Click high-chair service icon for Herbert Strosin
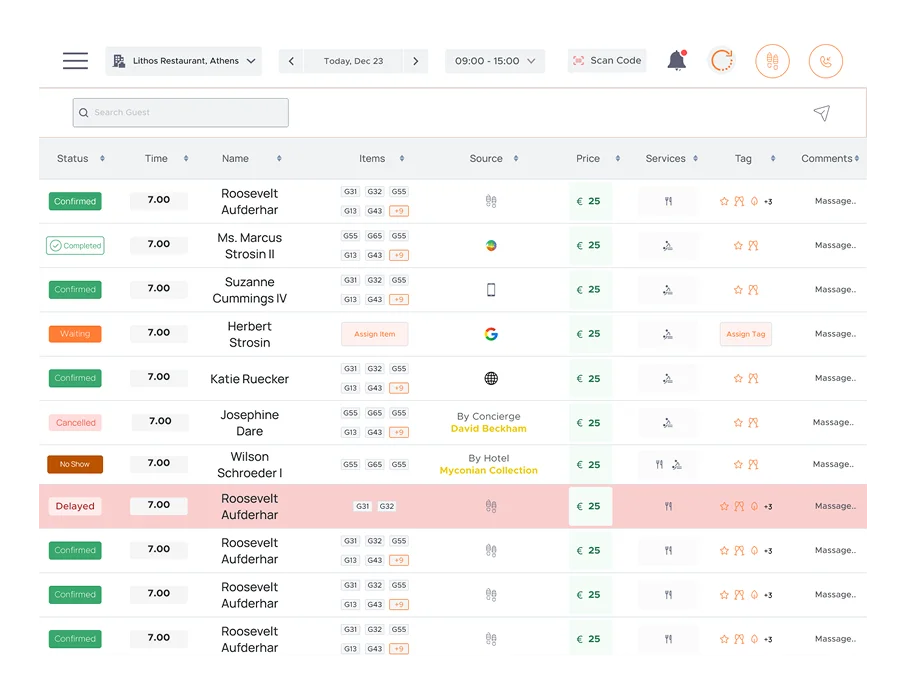906x690 pixels. pyautogui.click(x=667, y=335)
